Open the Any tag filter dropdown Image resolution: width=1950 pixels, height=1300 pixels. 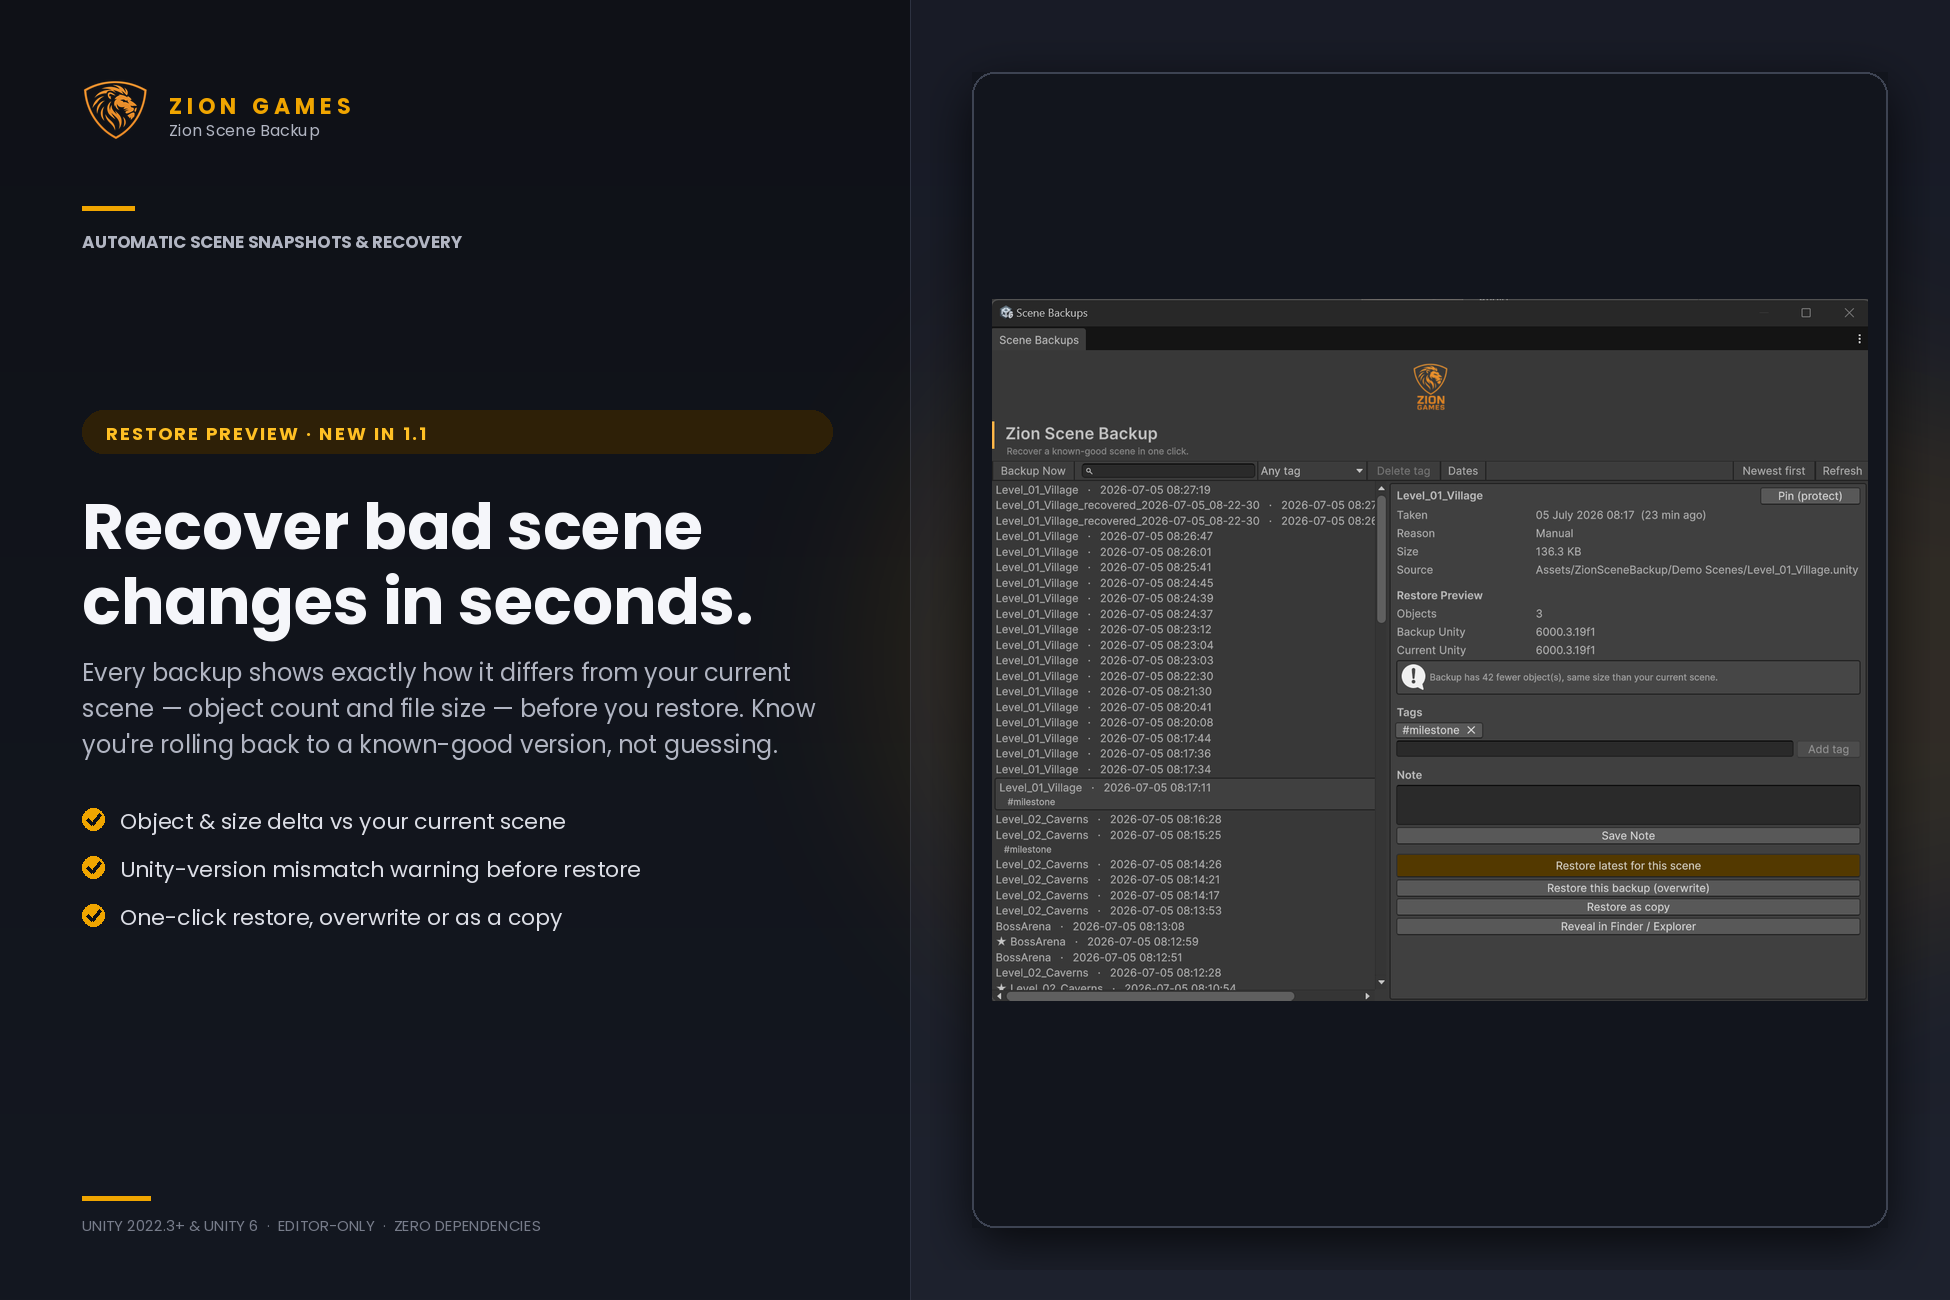coord(1311,471)
